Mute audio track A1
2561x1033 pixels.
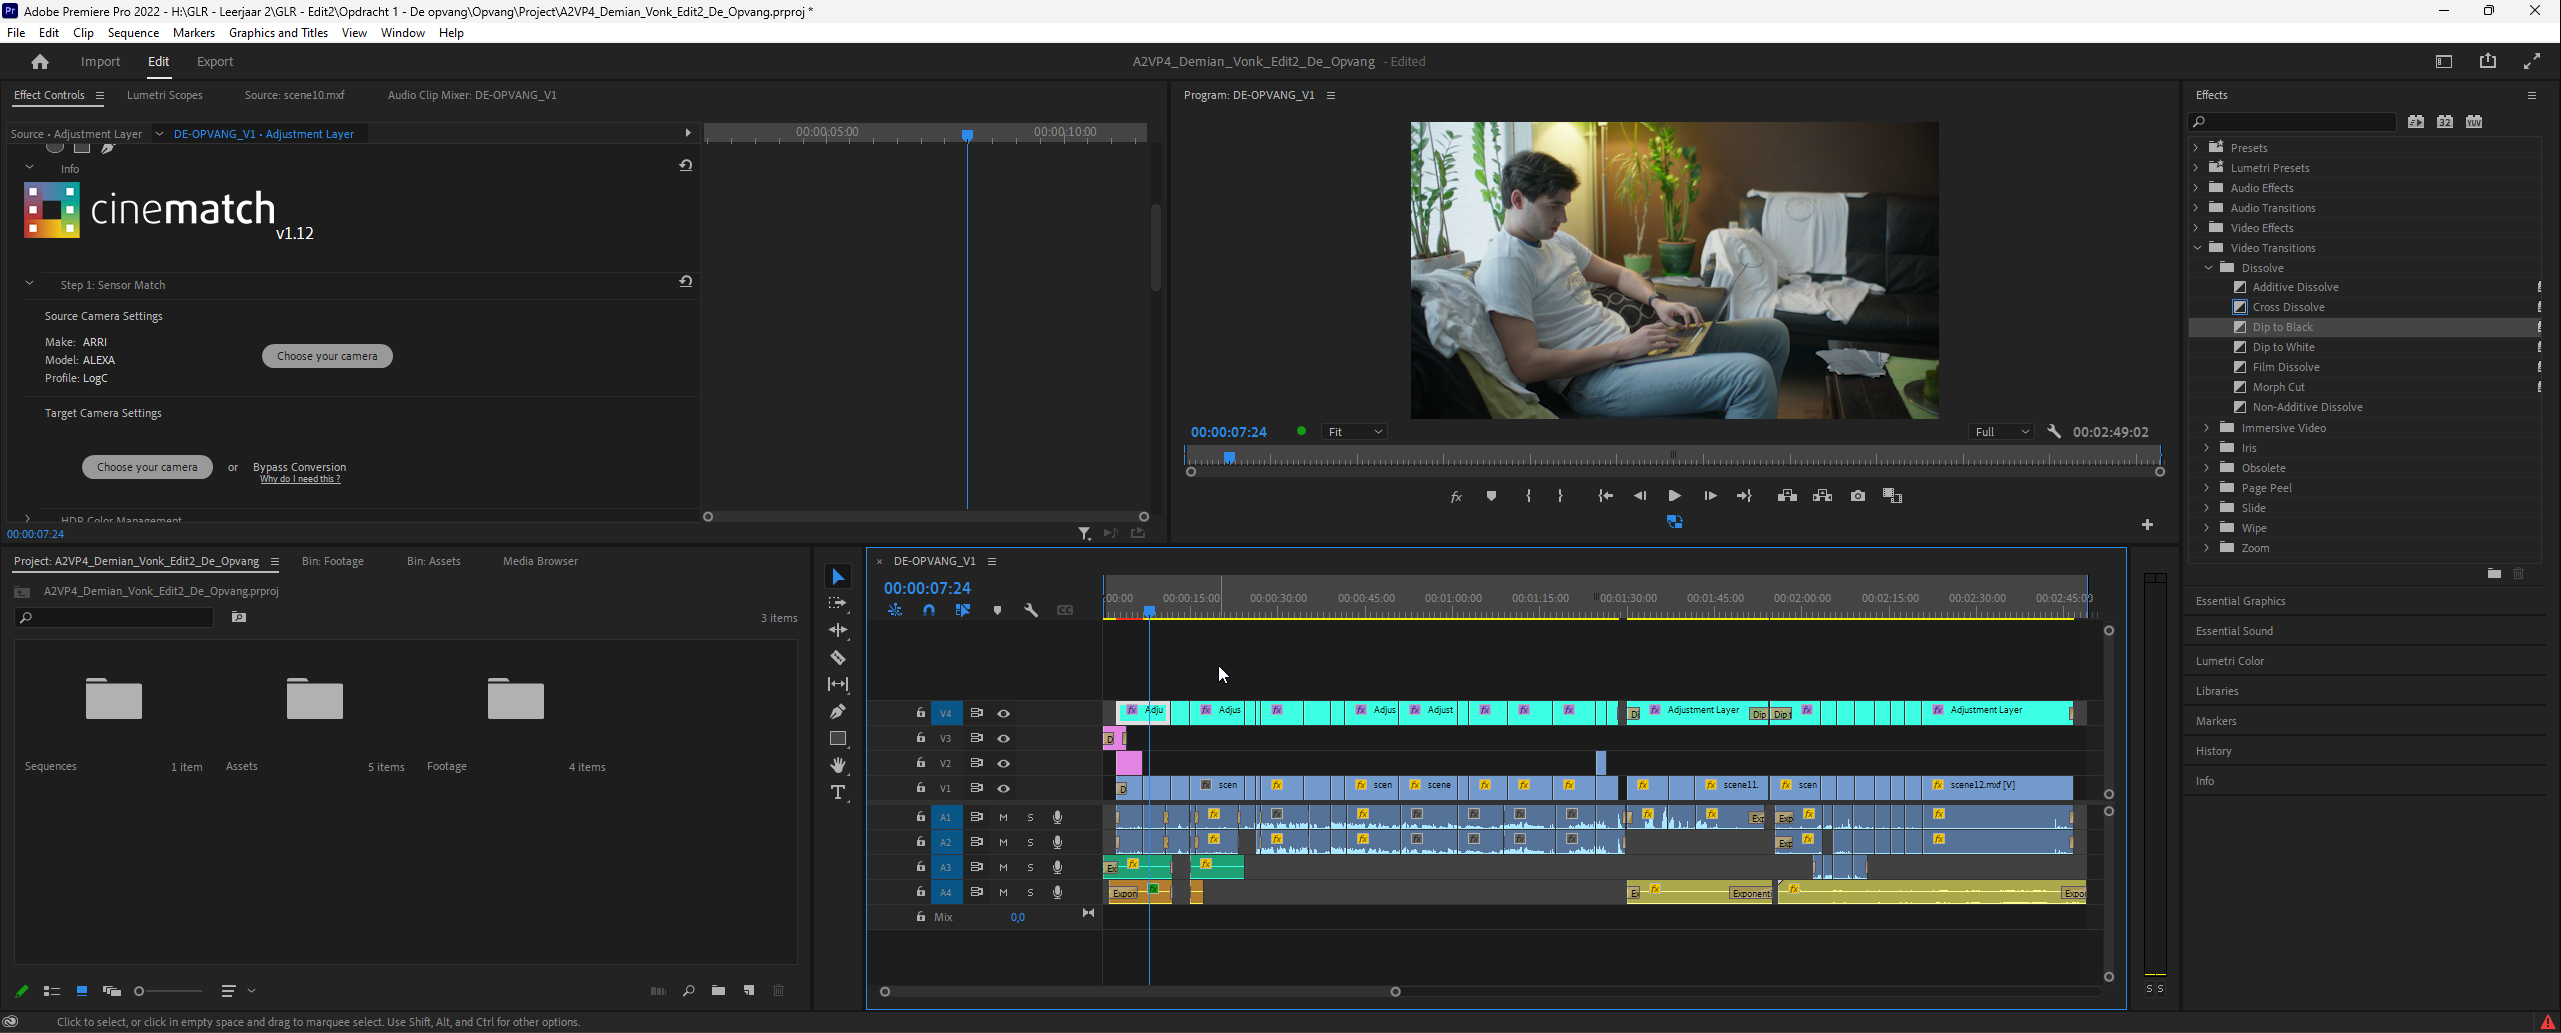1003,817
